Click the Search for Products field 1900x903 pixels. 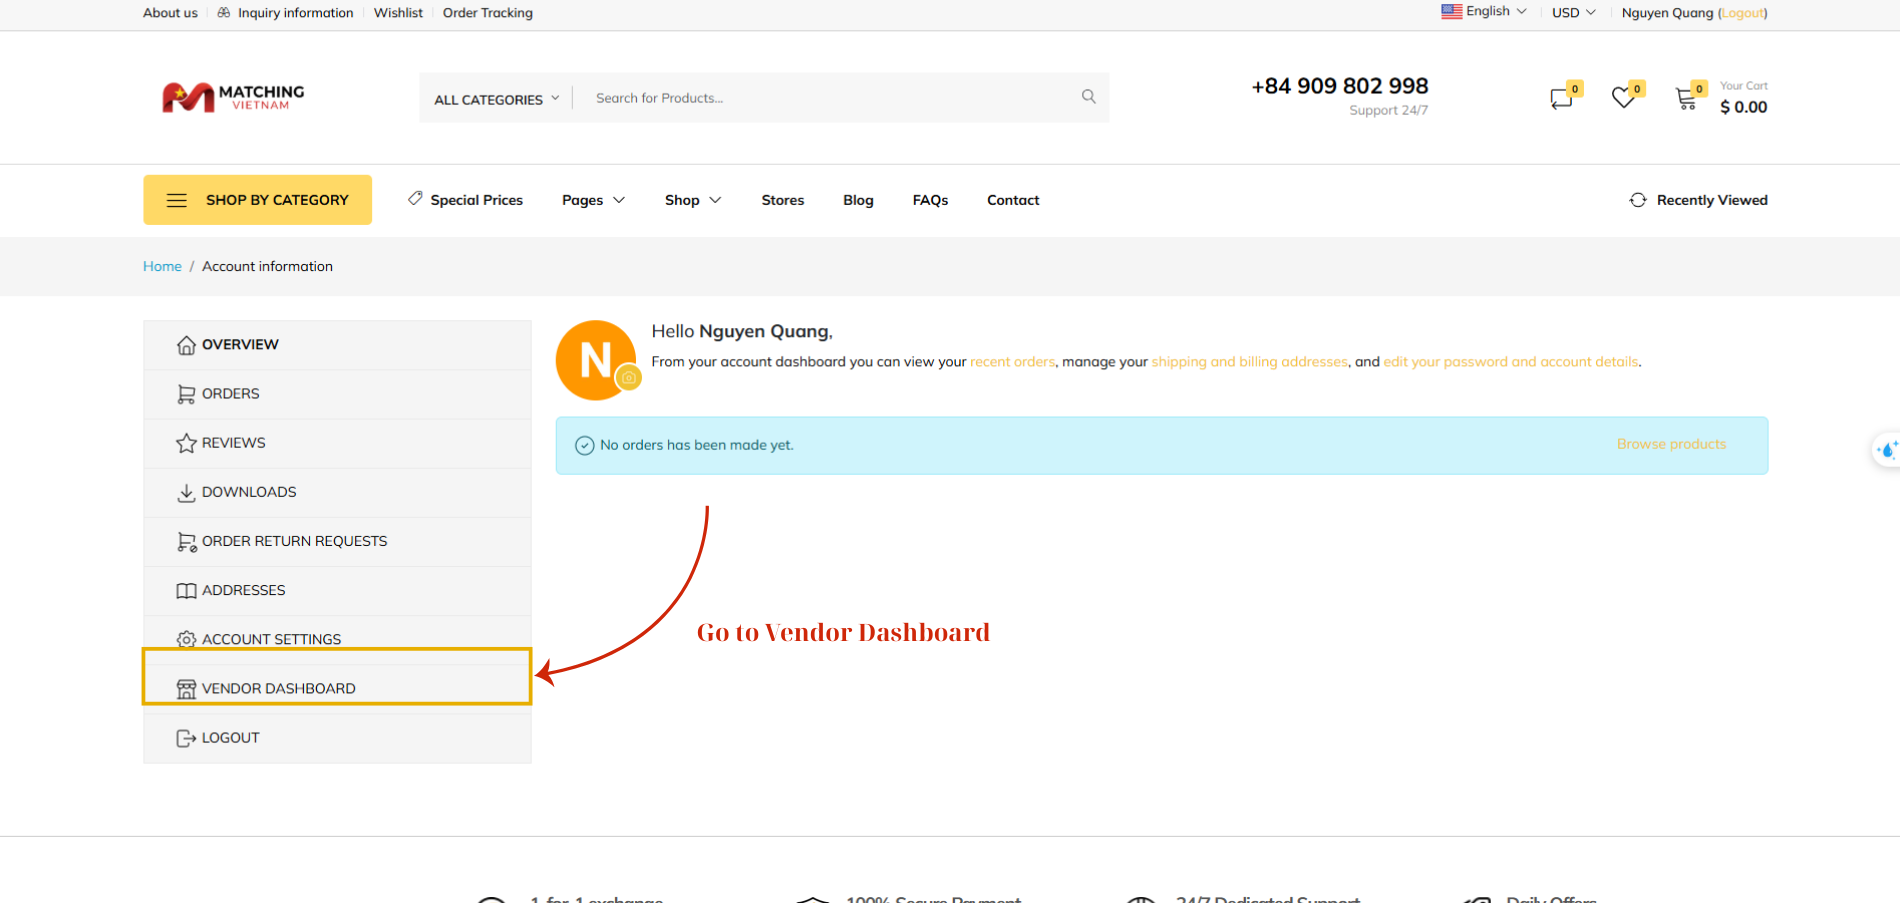click(830, 98)
